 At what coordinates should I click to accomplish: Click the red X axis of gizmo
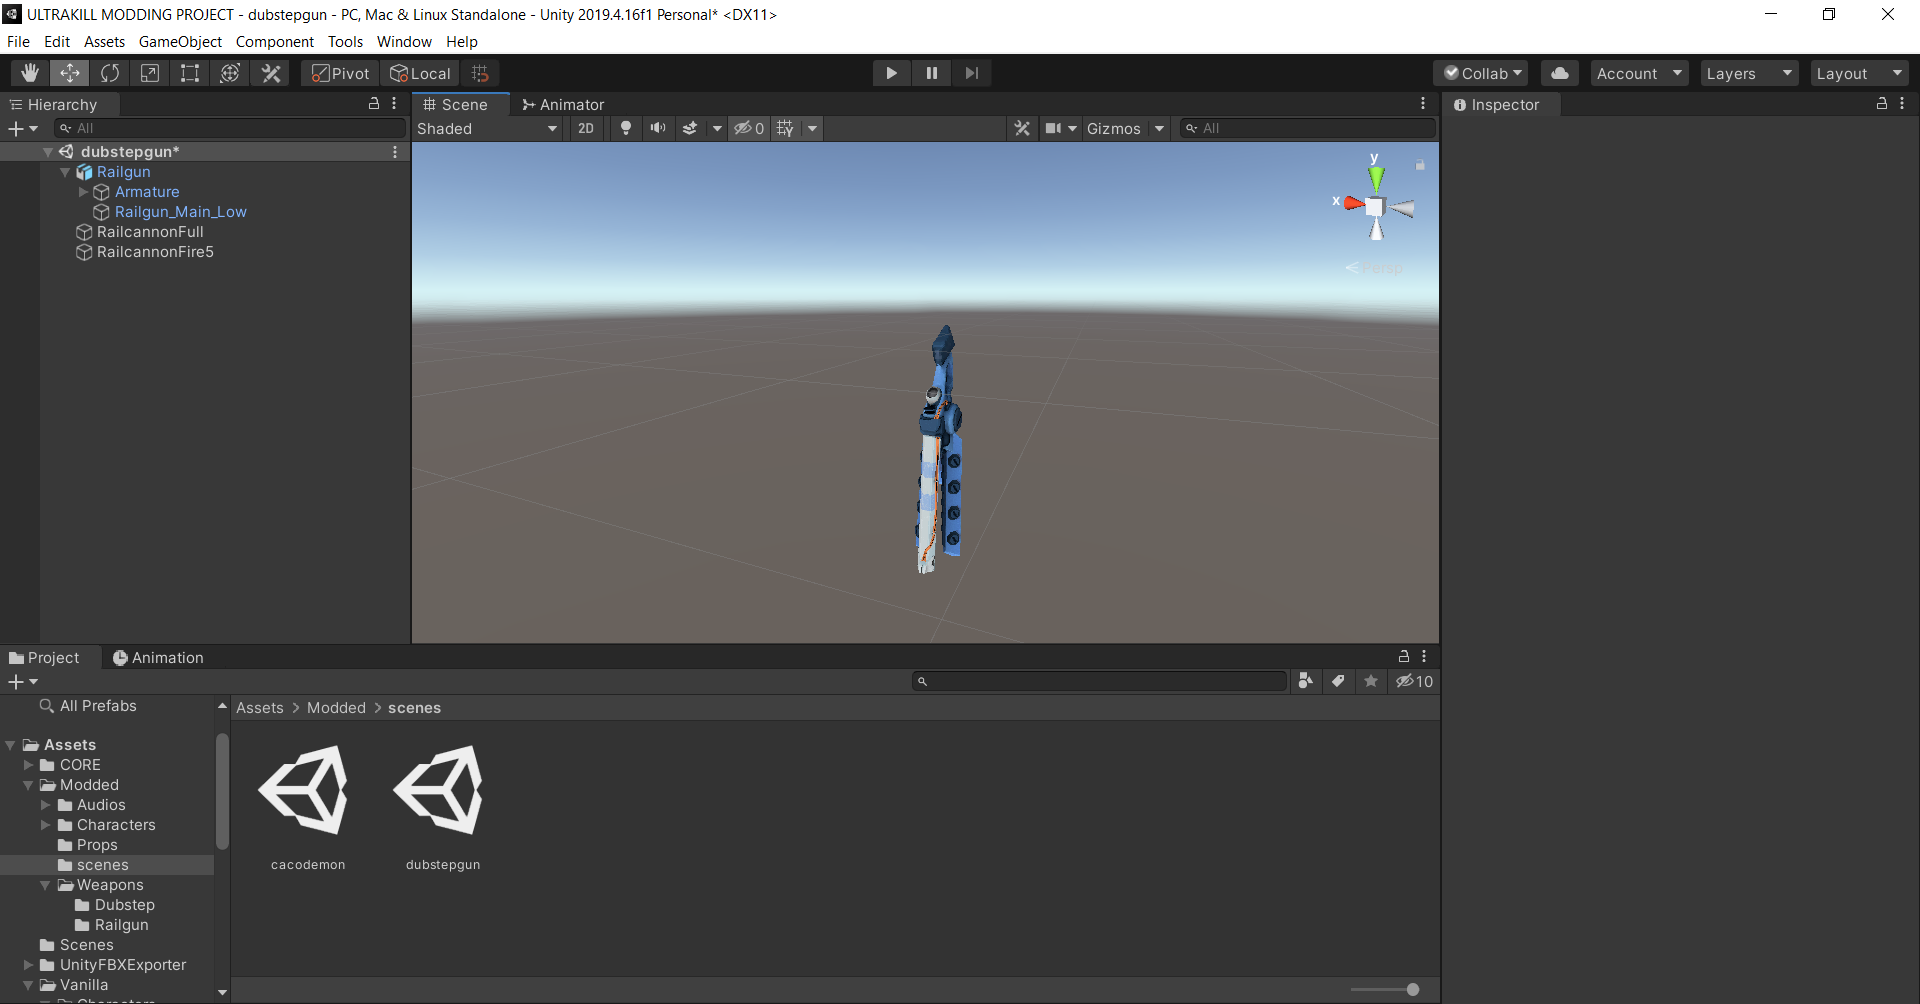(x=1352, y=203)
